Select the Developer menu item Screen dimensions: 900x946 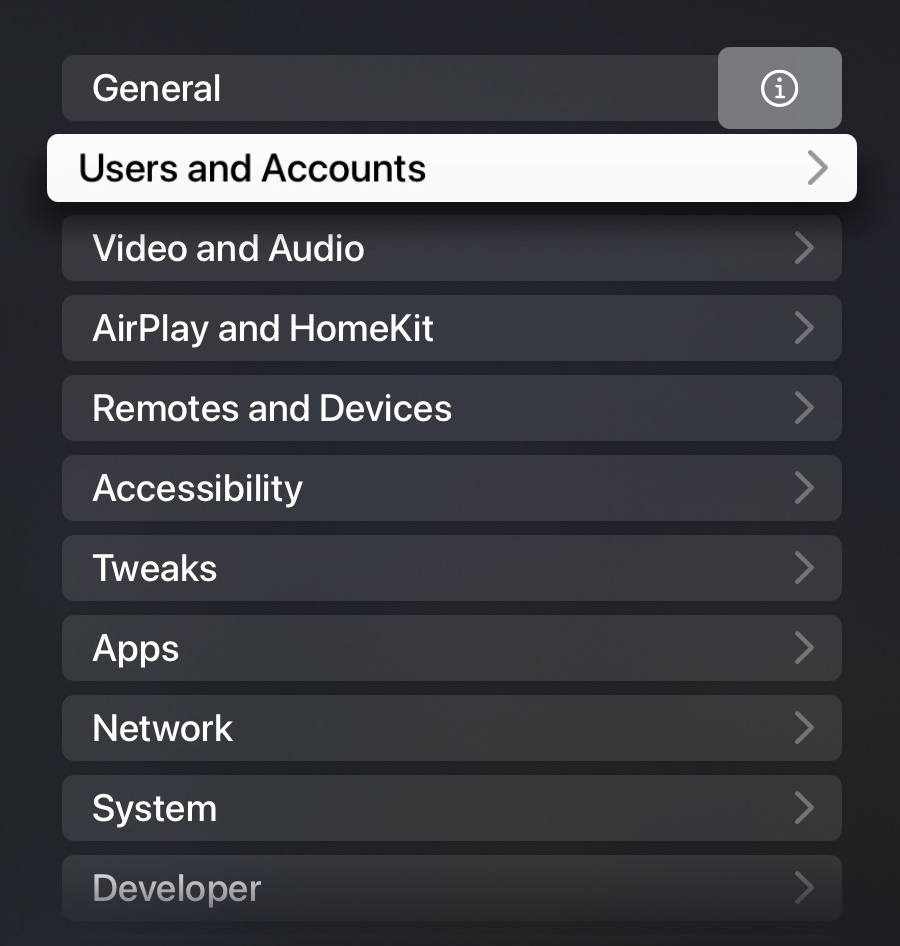(x=452, y=888)
